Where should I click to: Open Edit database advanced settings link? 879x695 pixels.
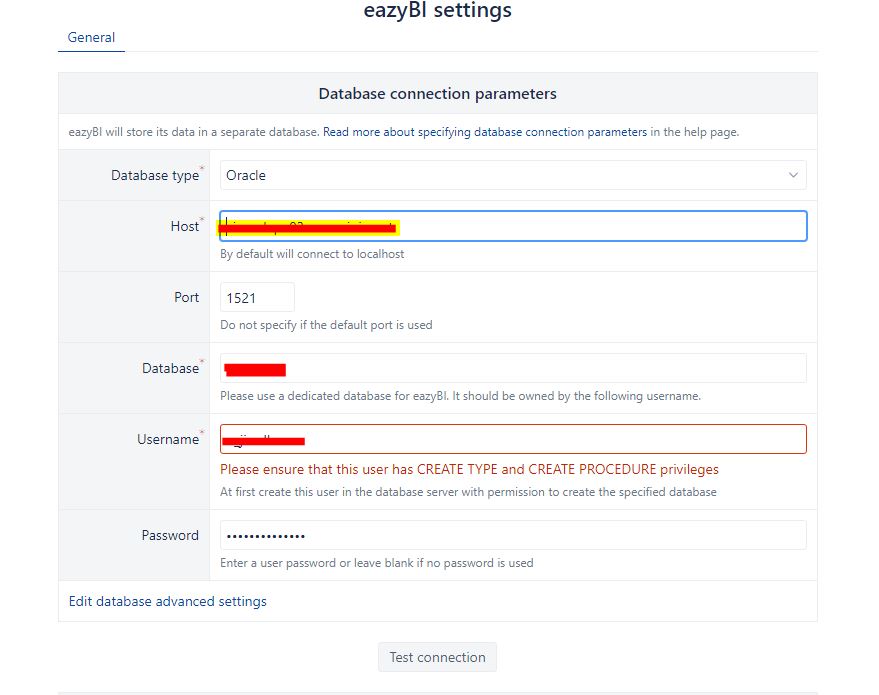click(x=168, y=601)
